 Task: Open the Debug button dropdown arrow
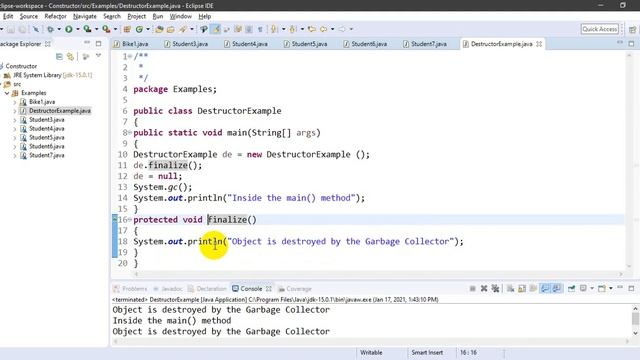pyautogui.click(x=59, y=29)
